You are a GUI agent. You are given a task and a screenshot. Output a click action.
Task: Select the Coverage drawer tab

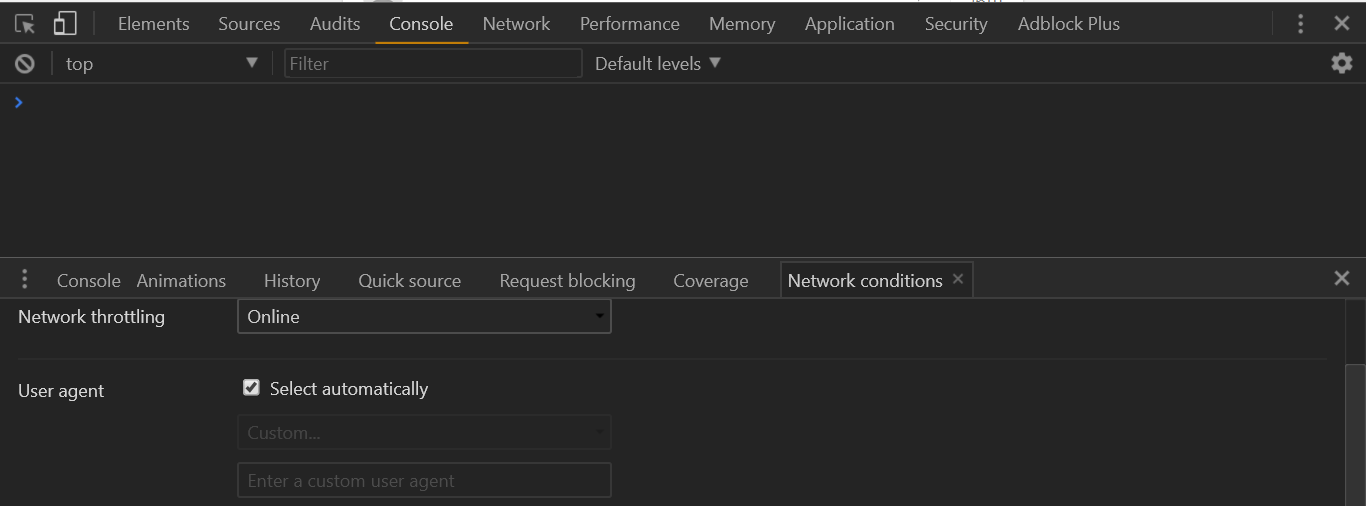(x=711, y=281)
